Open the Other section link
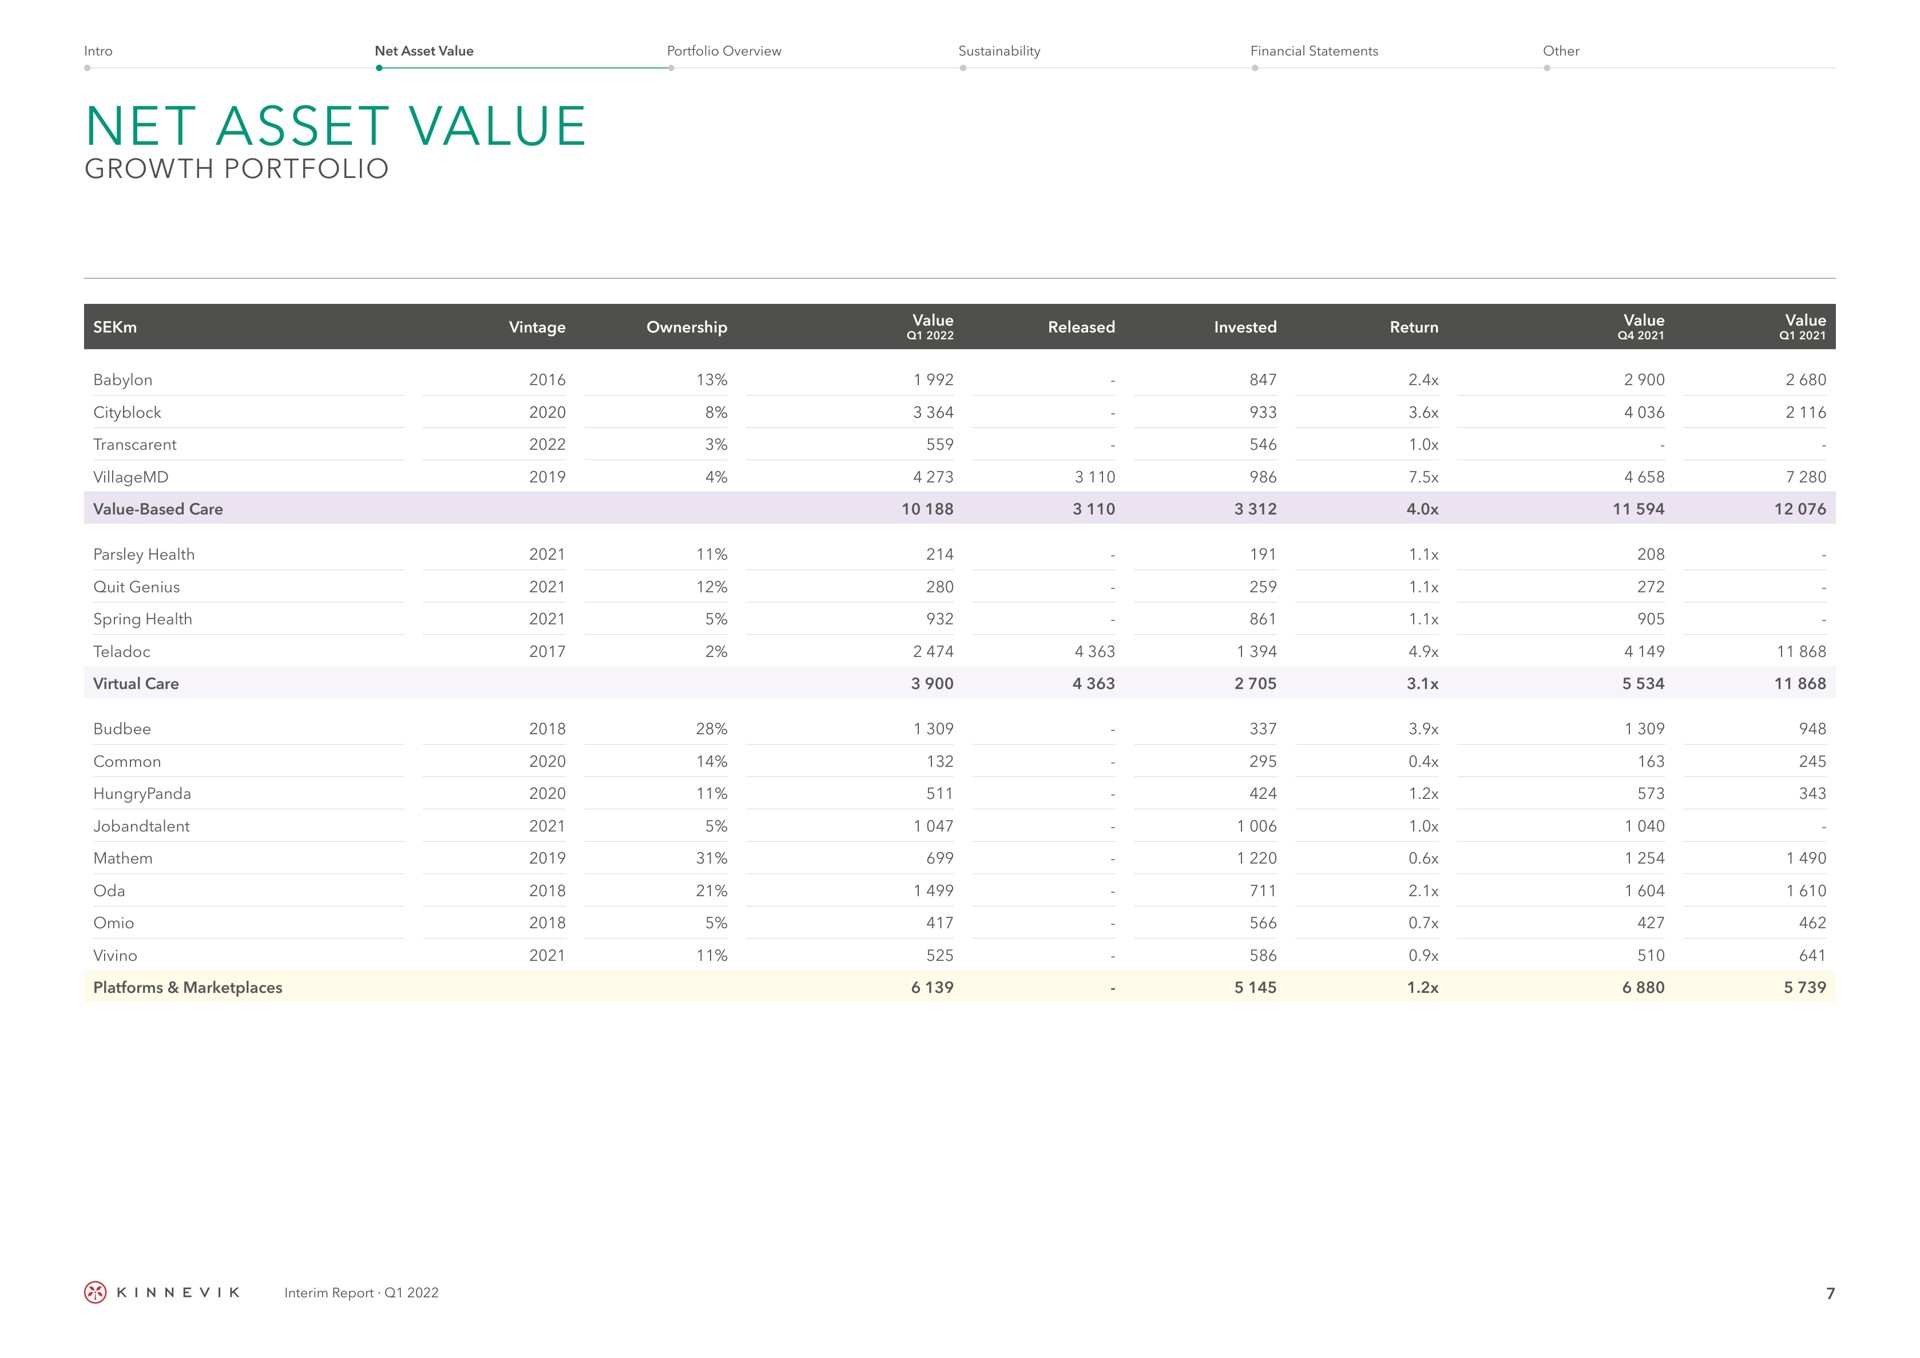Image resolution: width=1920 pixels, height=1358 pixels. pyautogui.click(x=1561, y=51)
